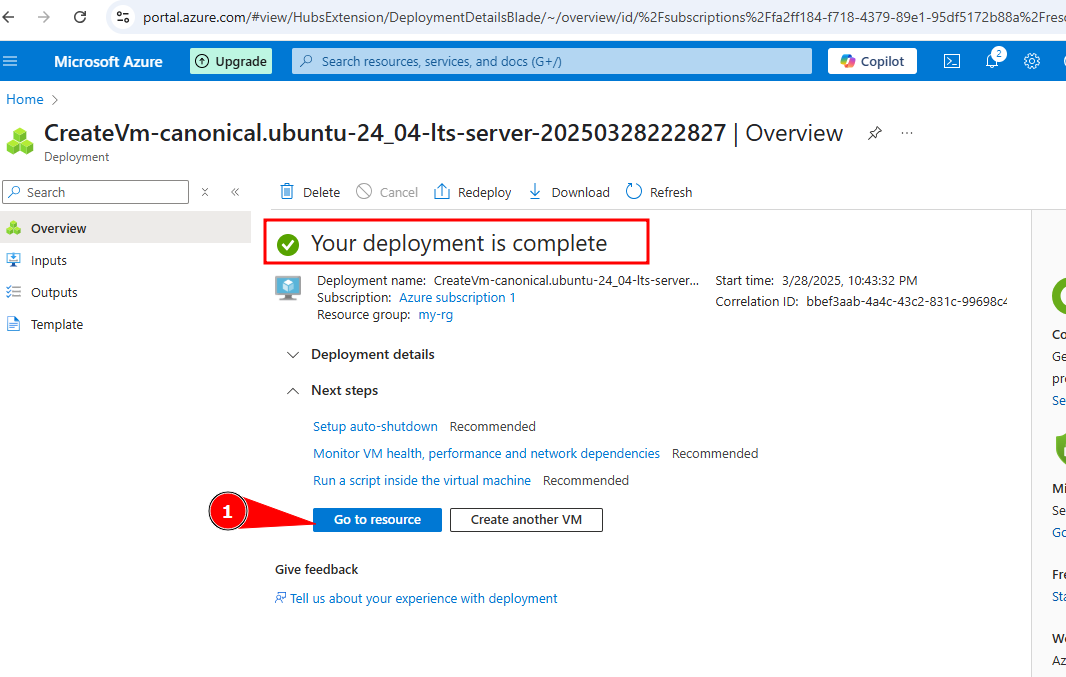Click Microsoft Azure portal home logo text
This screenshot has width=1066, height=677.
[108, 61]
